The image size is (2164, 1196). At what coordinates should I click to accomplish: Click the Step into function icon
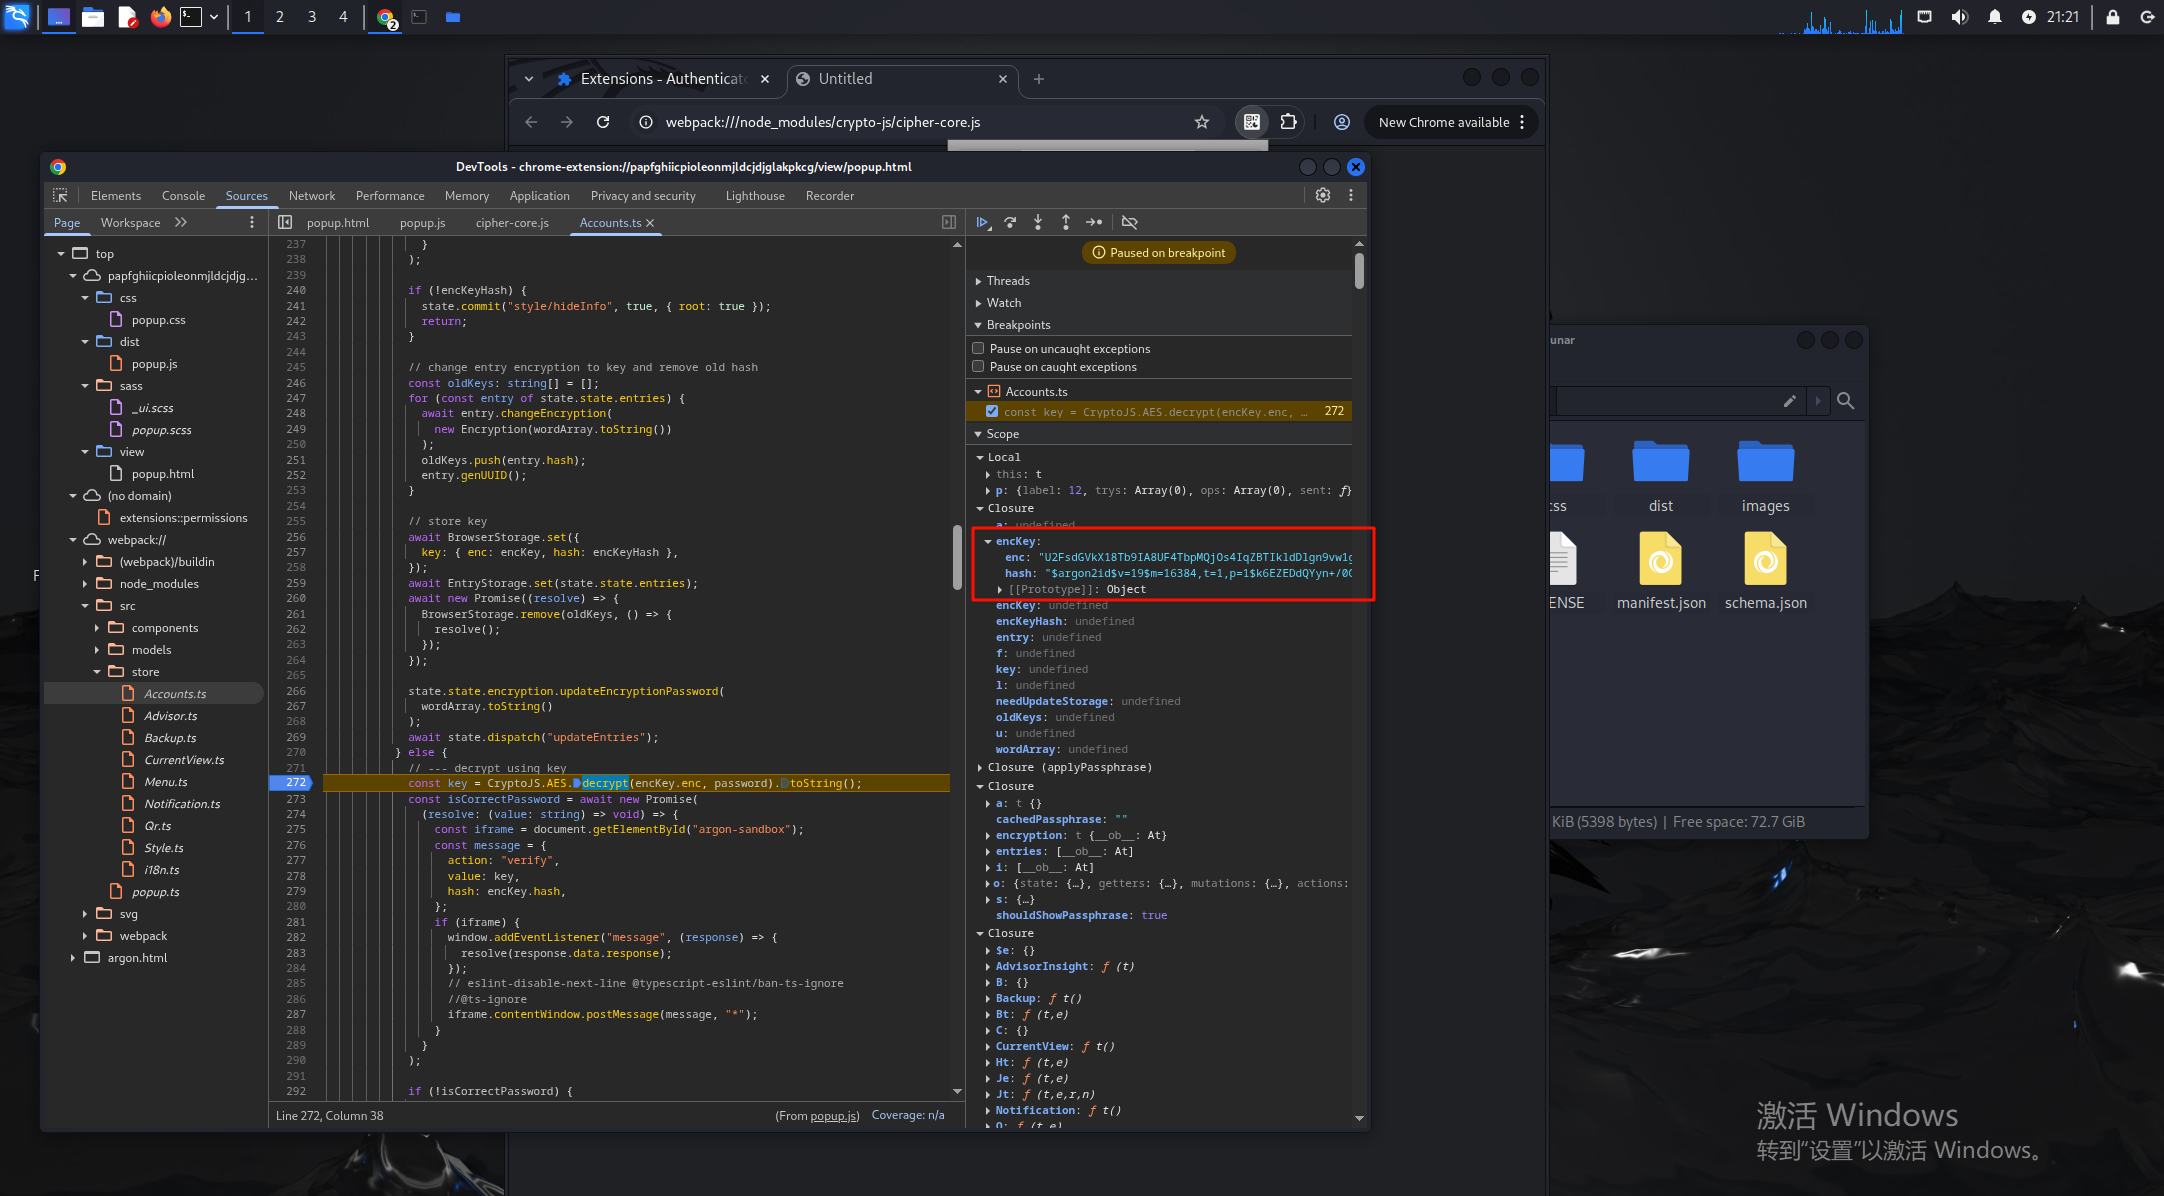point(1038,222)
